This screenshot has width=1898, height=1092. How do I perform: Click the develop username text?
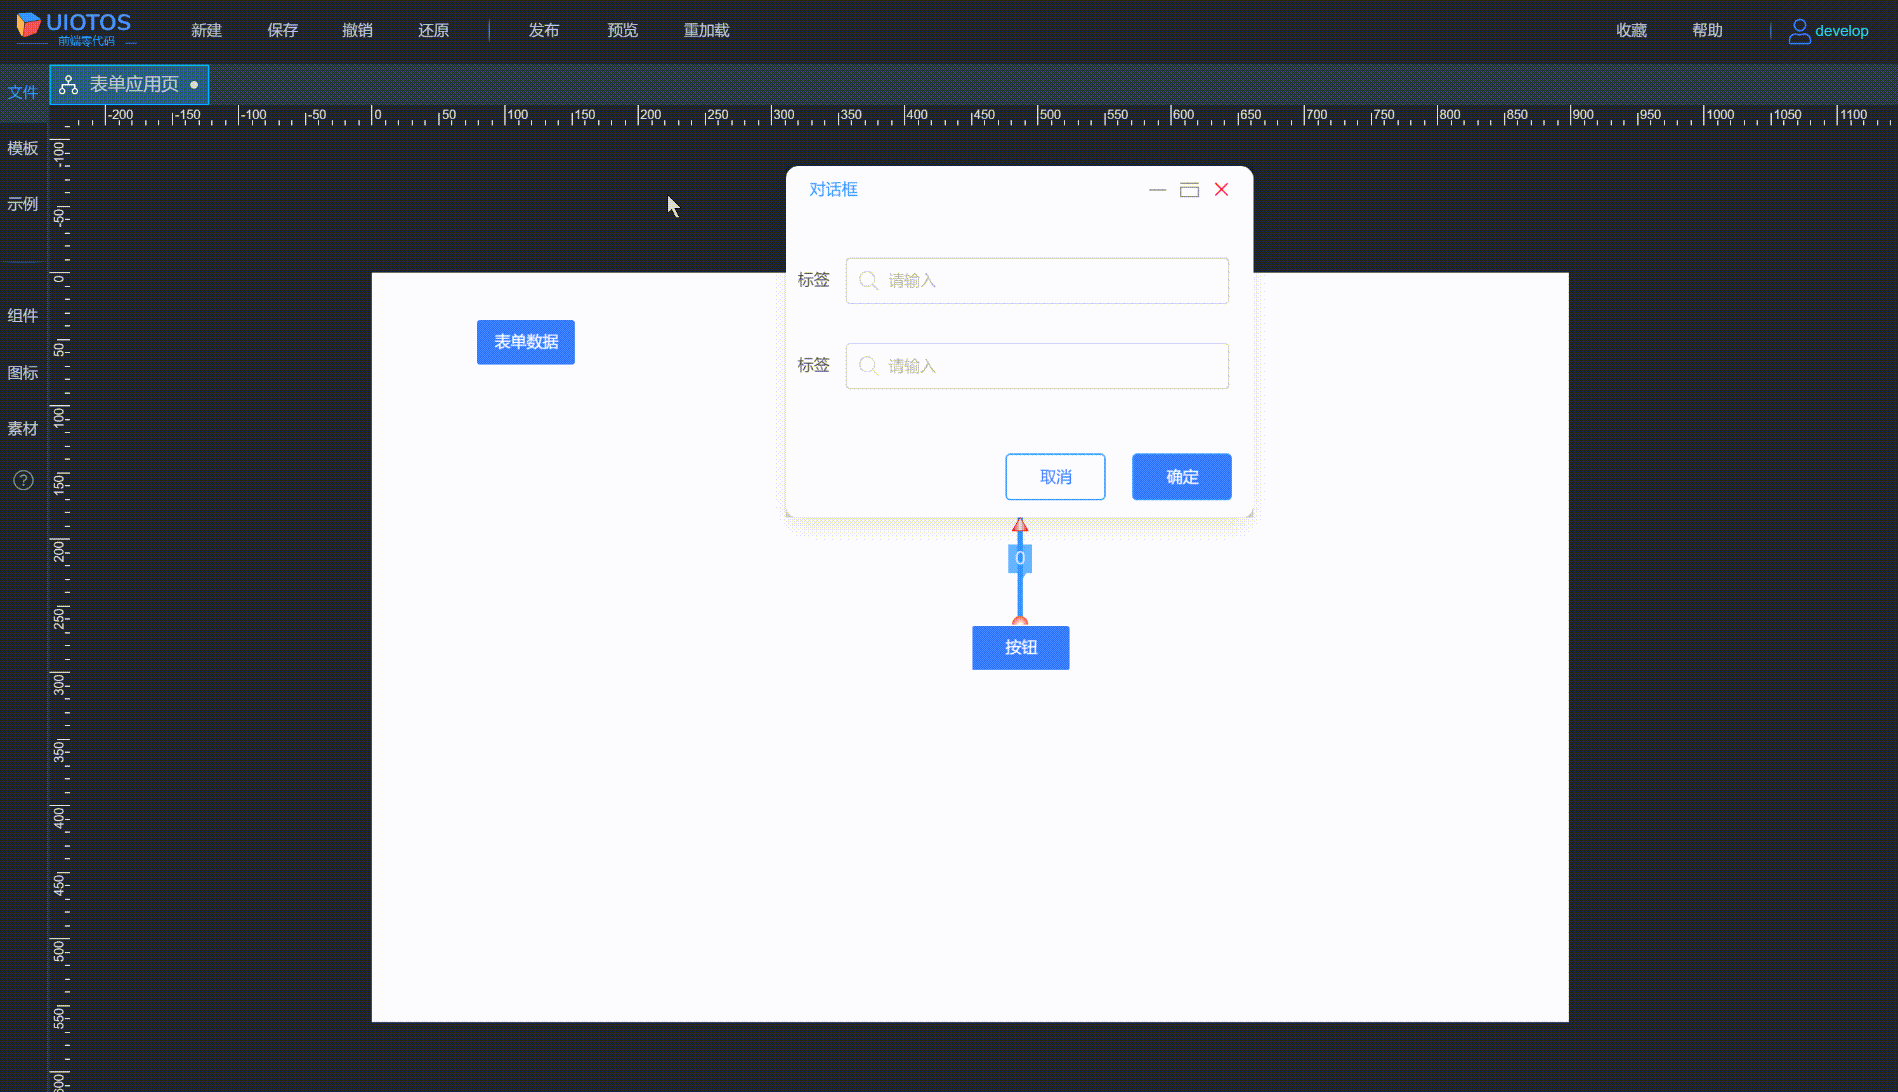(1842, 31)
